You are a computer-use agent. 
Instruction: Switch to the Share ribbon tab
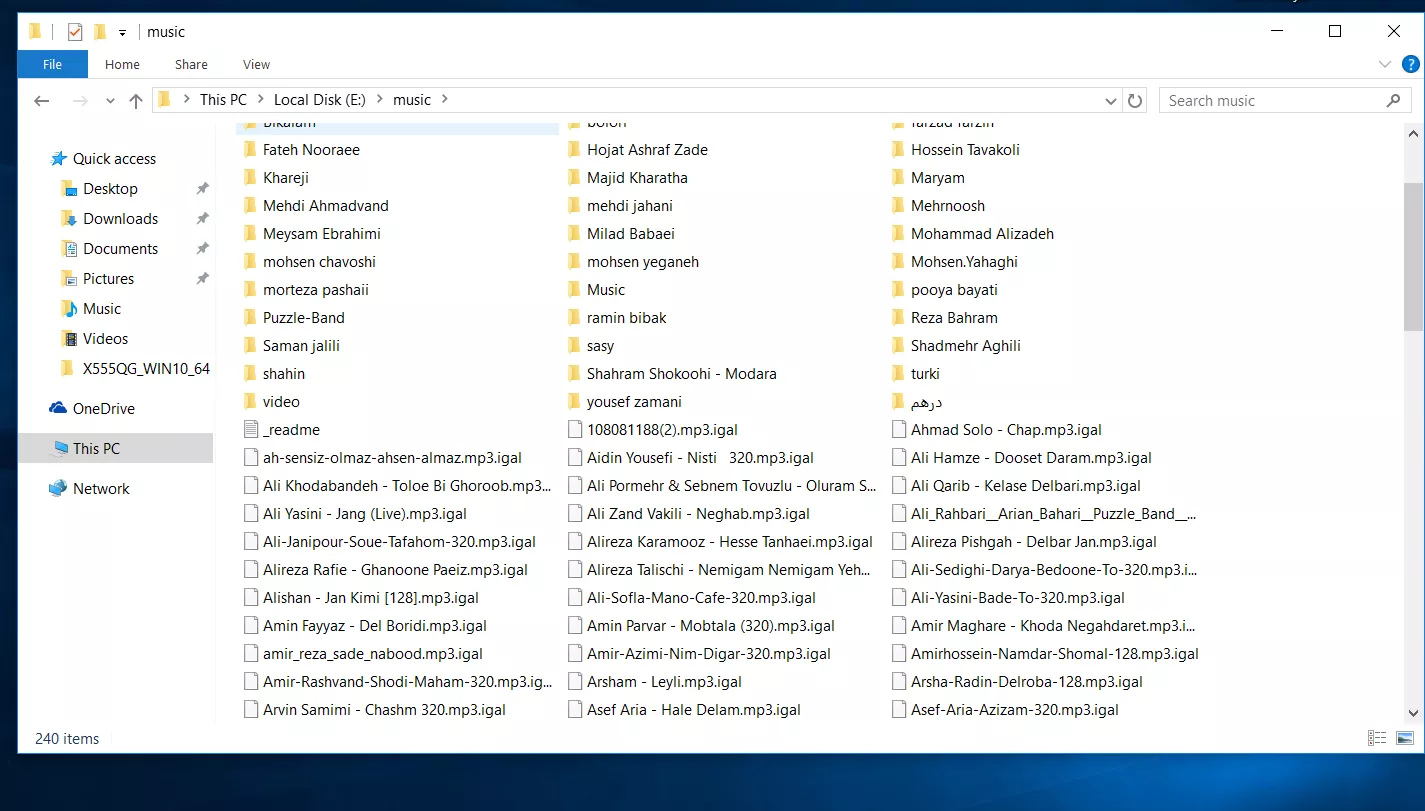(x=191, y=64)
